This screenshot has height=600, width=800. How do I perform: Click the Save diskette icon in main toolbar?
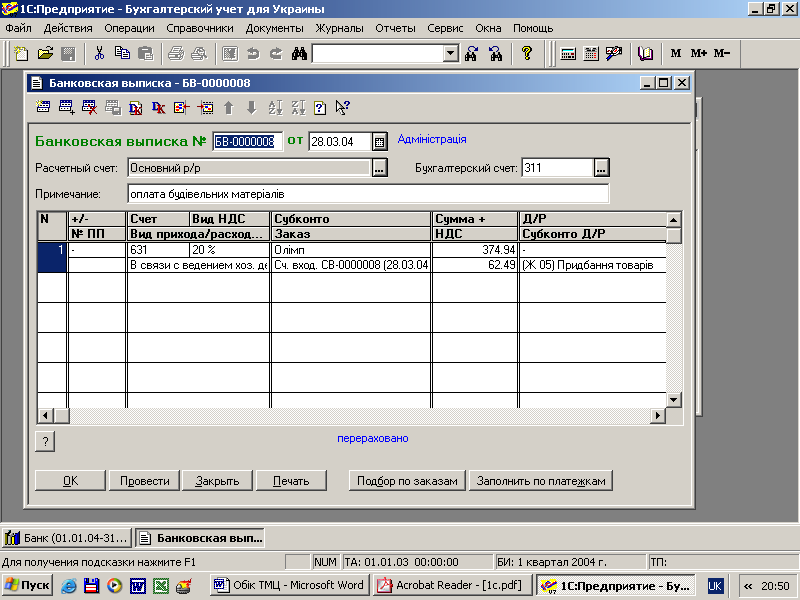coord(68,53)
